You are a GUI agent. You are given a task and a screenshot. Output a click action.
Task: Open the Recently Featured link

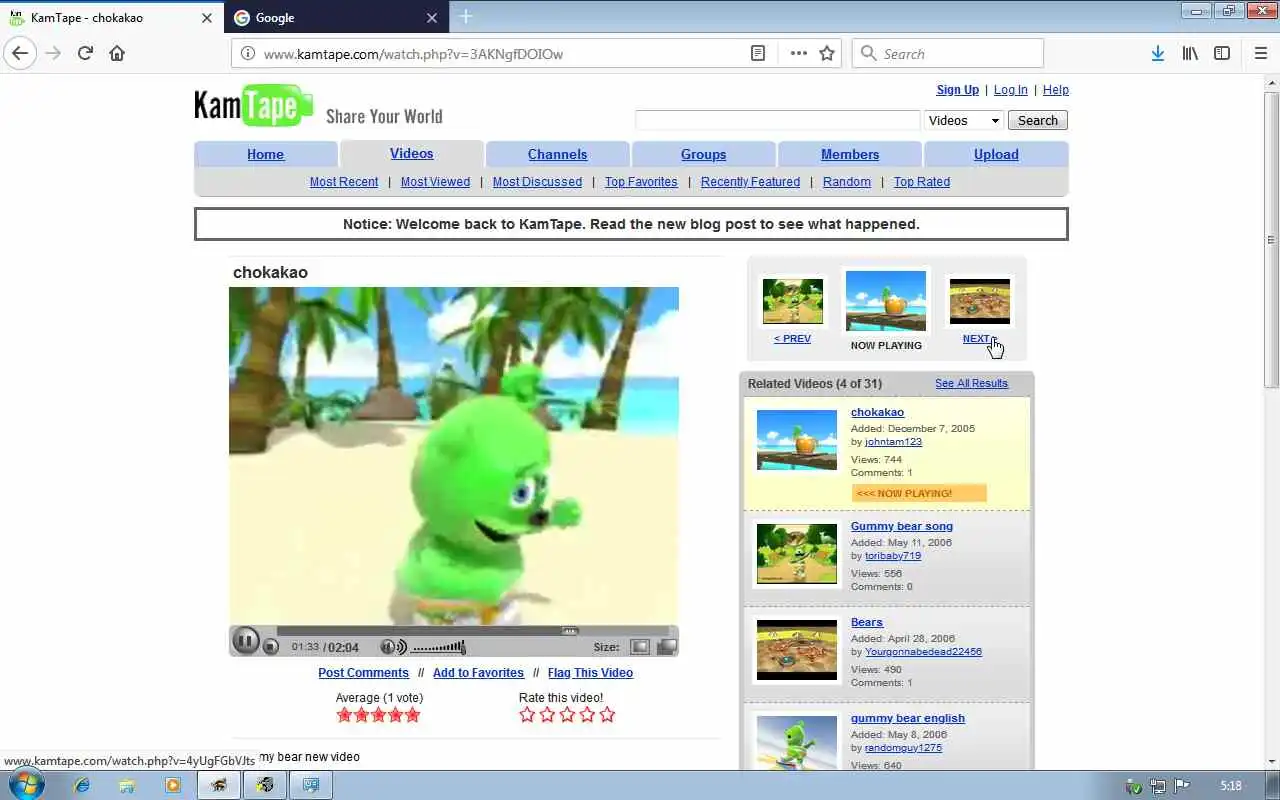750,181
